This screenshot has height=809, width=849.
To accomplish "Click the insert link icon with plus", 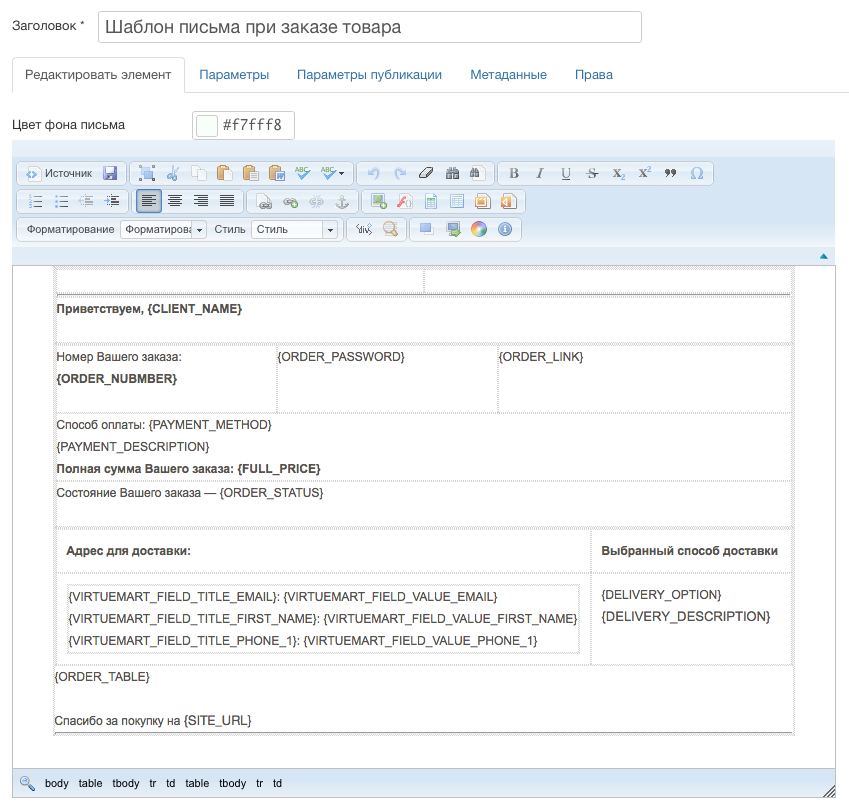I will pyautogui.click(x=291, y=201).
